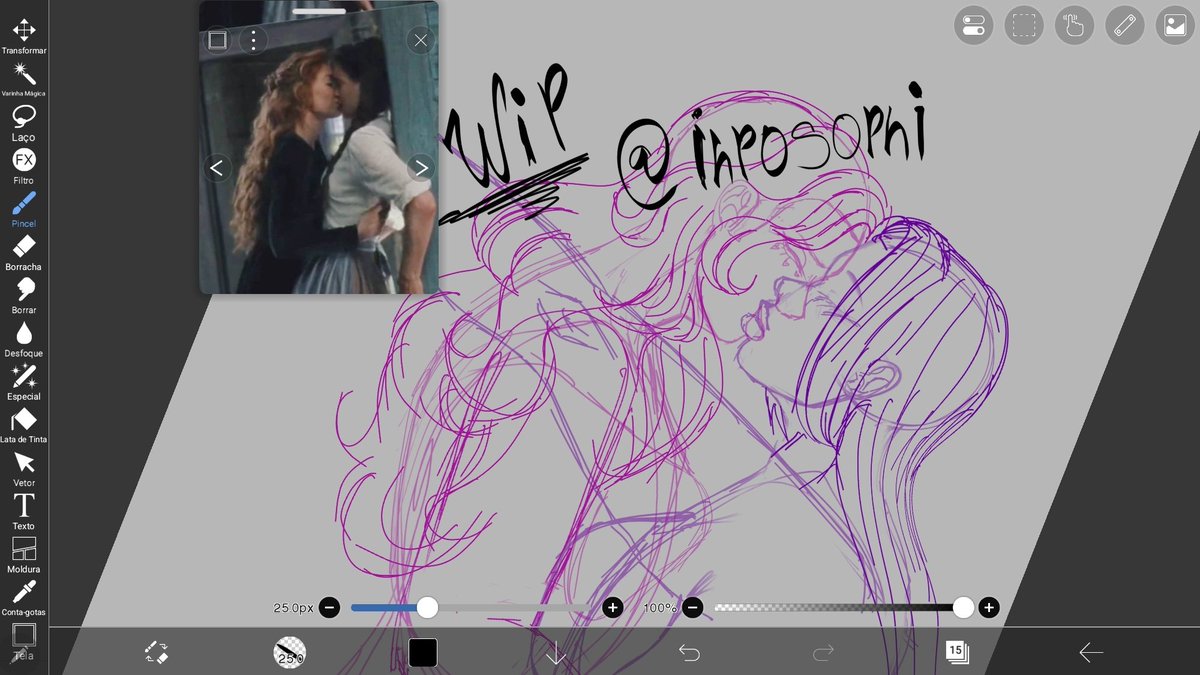This screenshot has width=1200, height=675.
Task: Select the Vetor tool
Action: tap(24, 468)
